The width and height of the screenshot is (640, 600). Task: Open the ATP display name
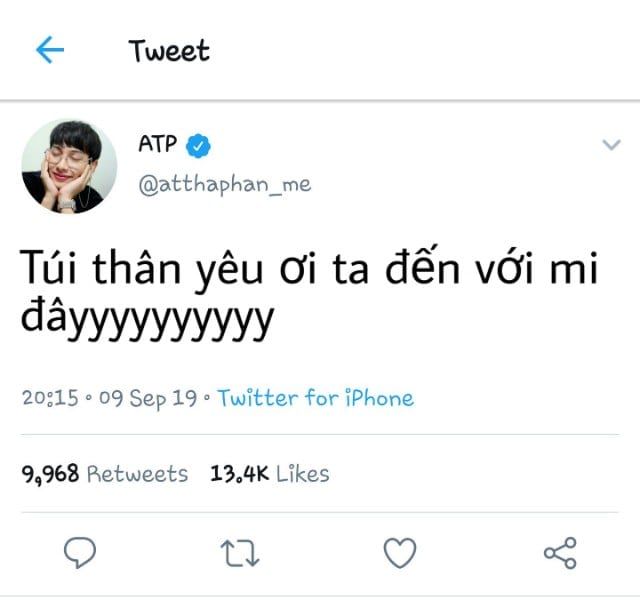pyautogui.click(x=158, y=144)
